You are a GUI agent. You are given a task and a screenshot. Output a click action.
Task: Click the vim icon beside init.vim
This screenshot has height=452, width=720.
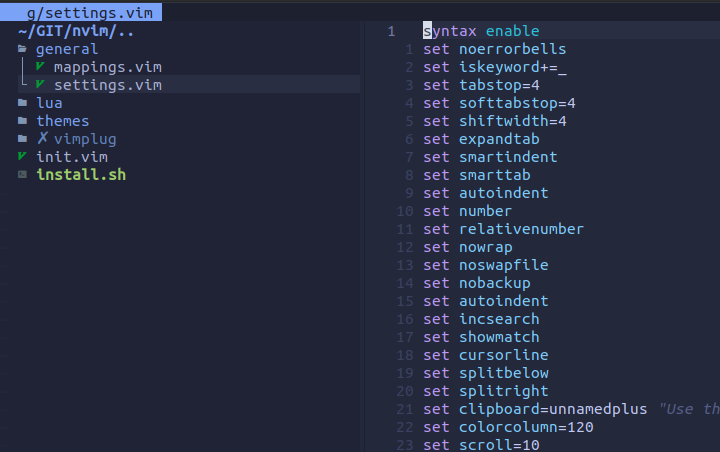[22, 156]
